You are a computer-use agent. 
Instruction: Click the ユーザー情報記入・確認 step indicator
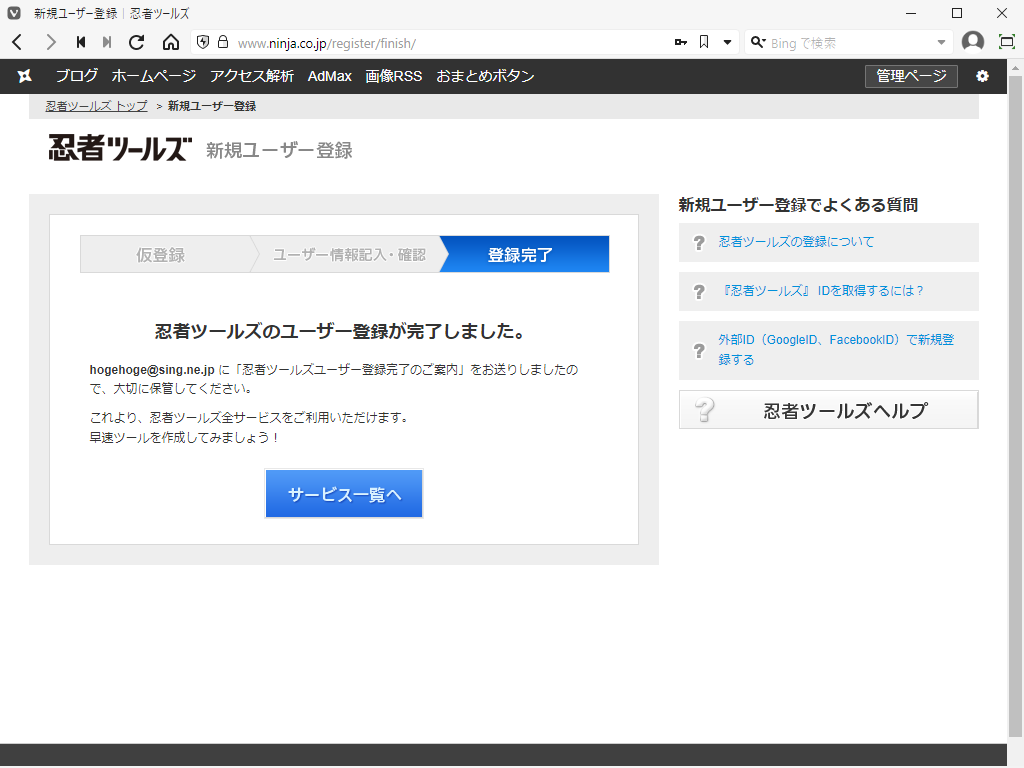349,255
